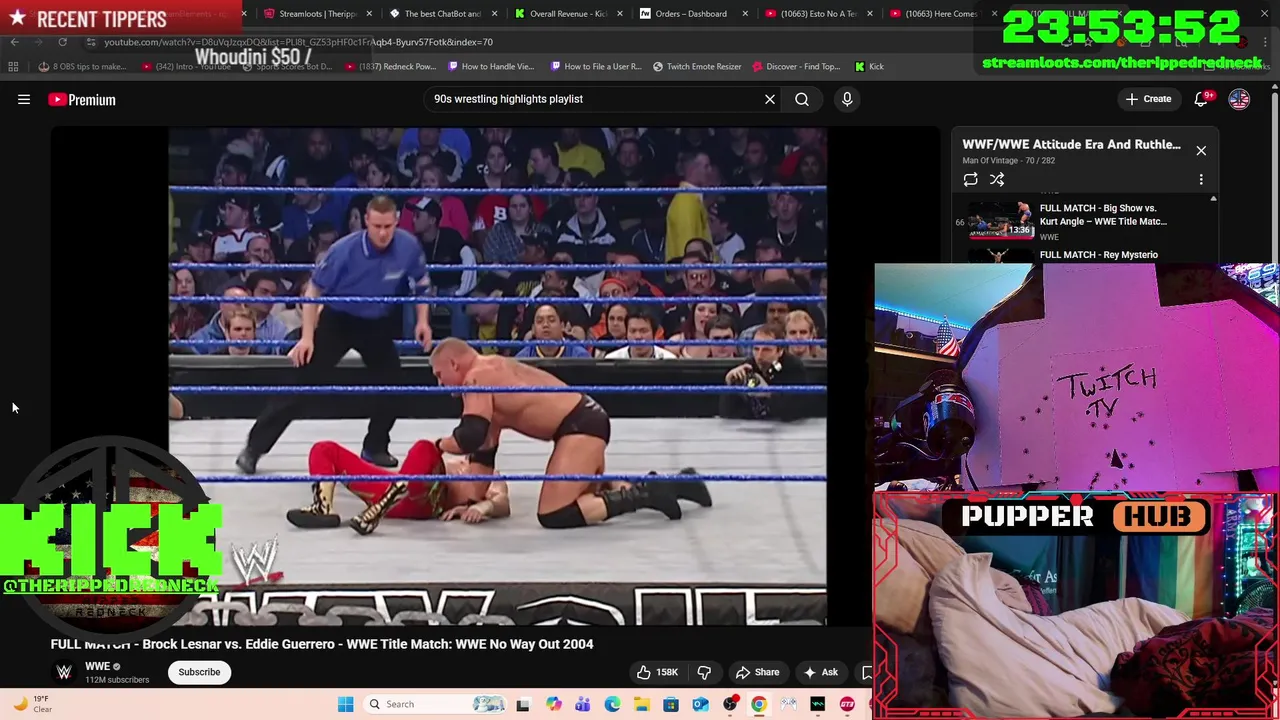Launch Copilot from the taskbar
Screen dimensions: 1280x720
tap(553, 704)
